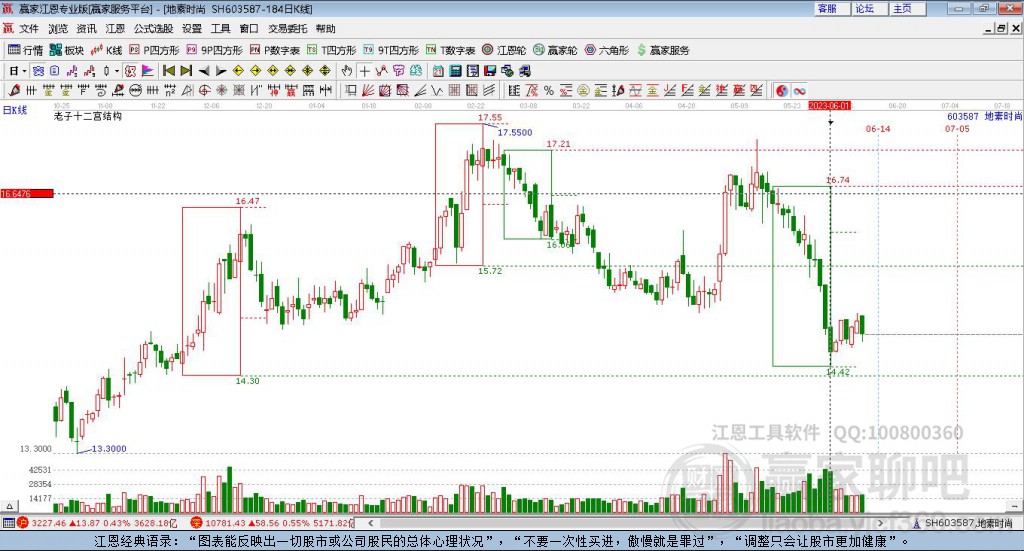
Task: Open the calculator tool
Action: click(455, 71)
